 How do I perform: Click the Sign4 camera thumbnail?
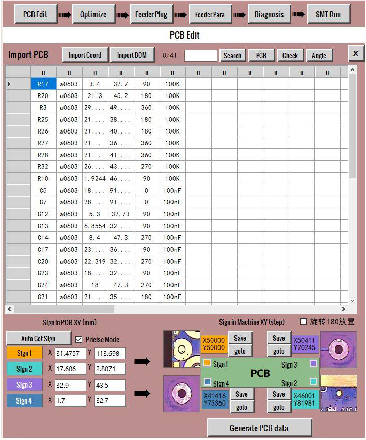click(182, 394)
